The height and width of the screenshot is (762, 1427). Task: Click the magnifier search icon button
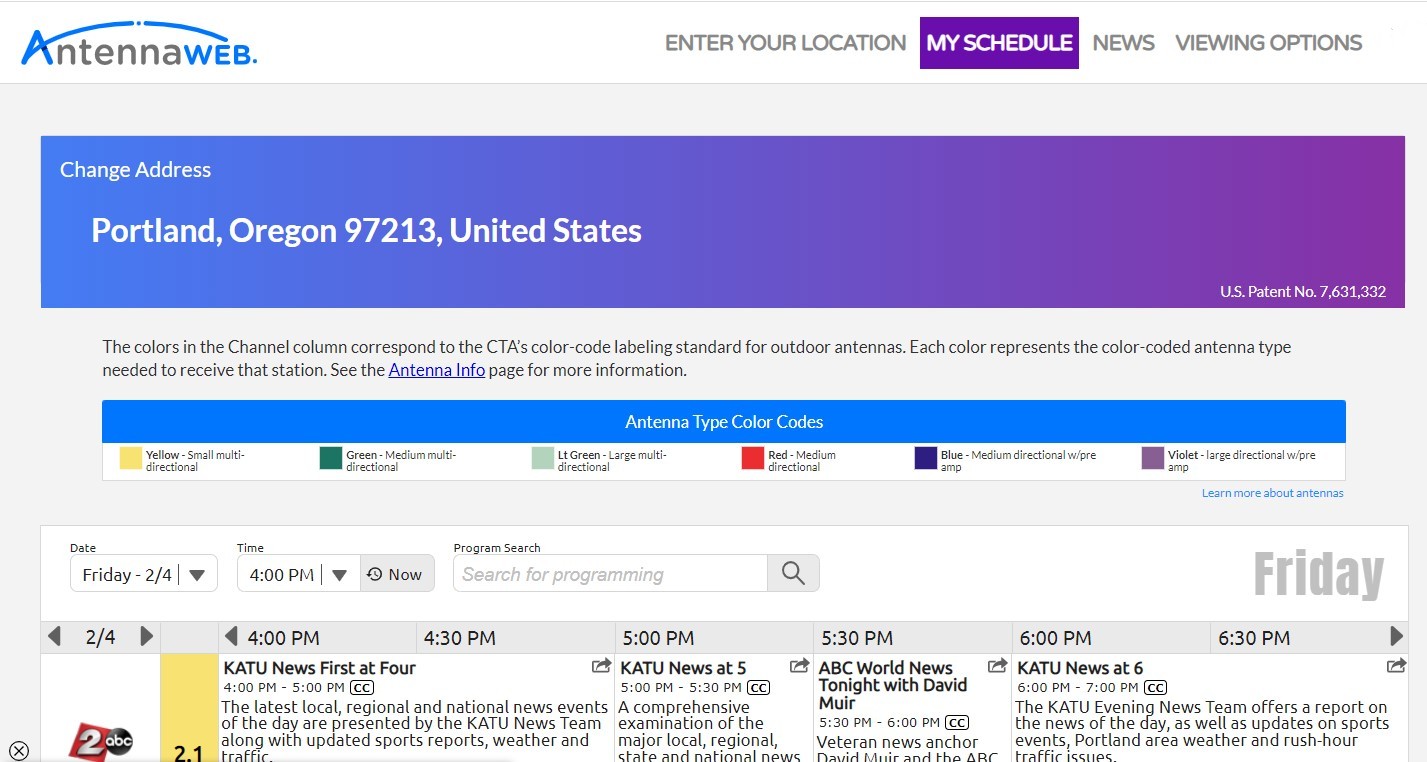point(793,573)
